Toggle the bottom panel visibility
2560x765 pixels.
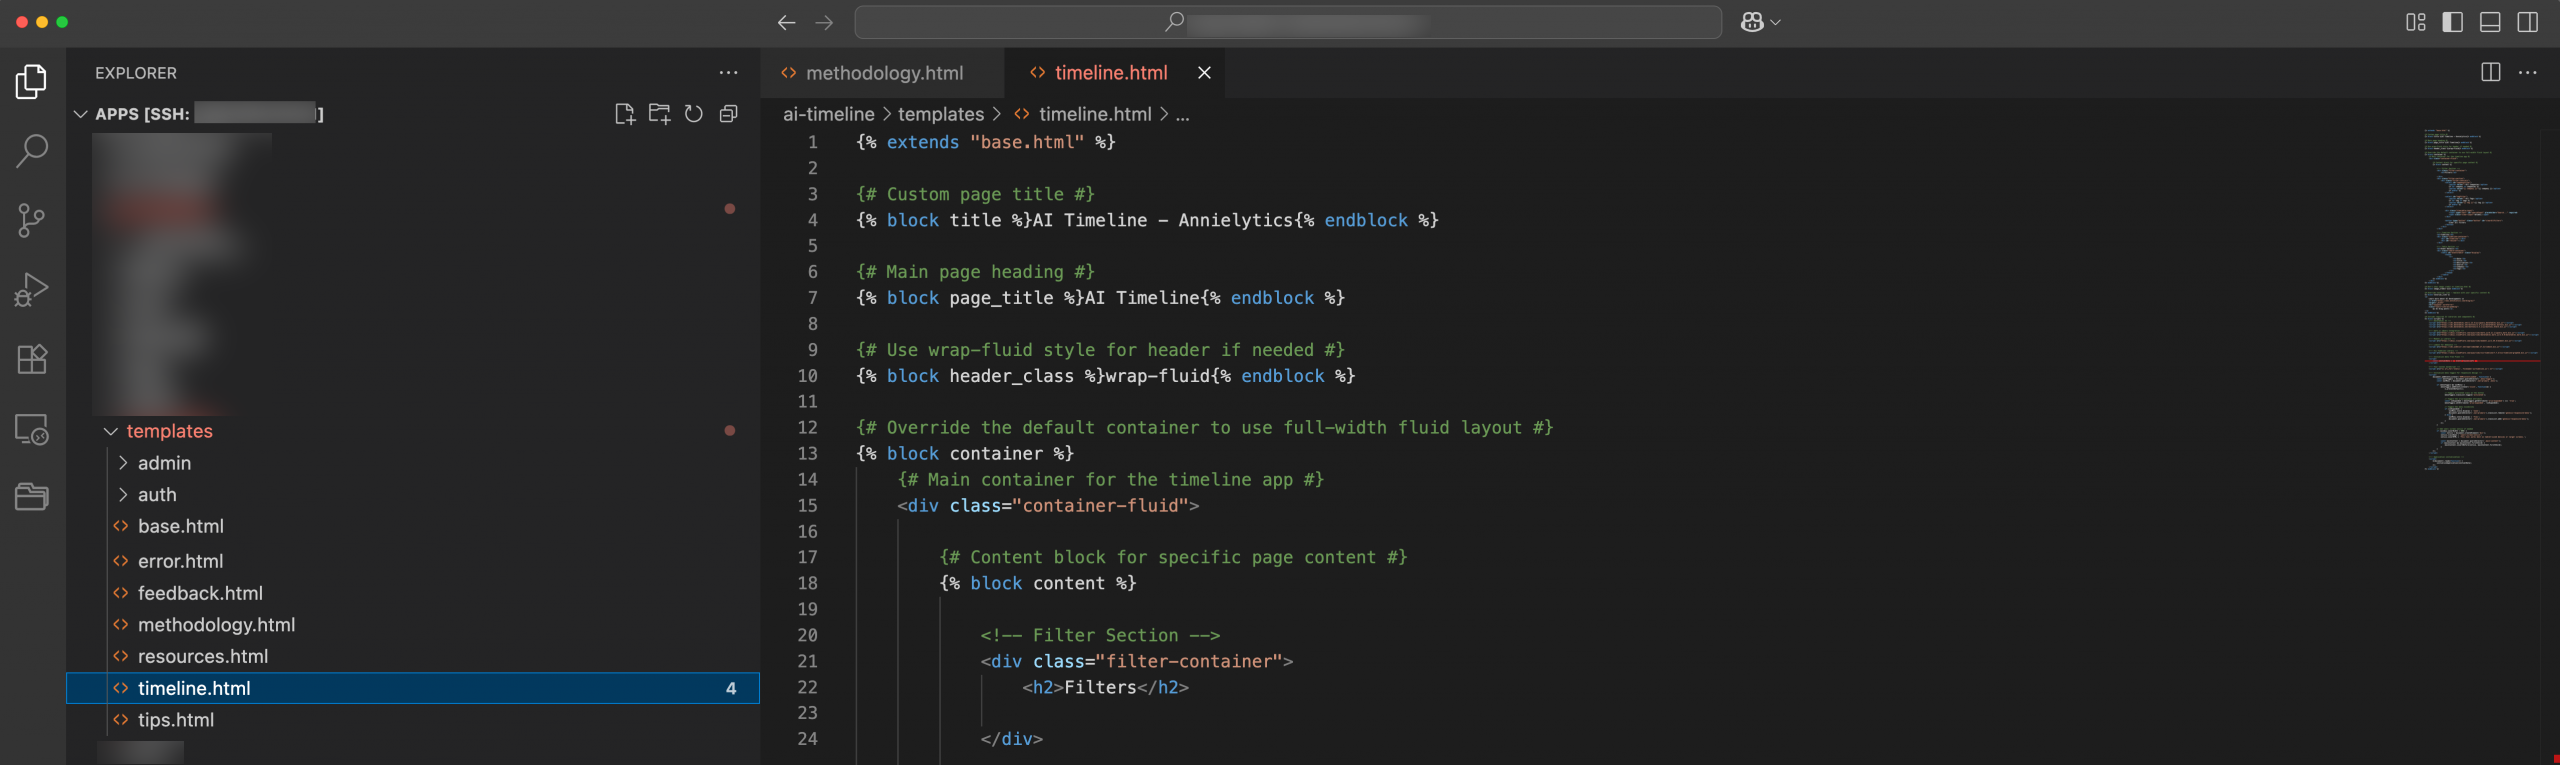click(2490, 22)
